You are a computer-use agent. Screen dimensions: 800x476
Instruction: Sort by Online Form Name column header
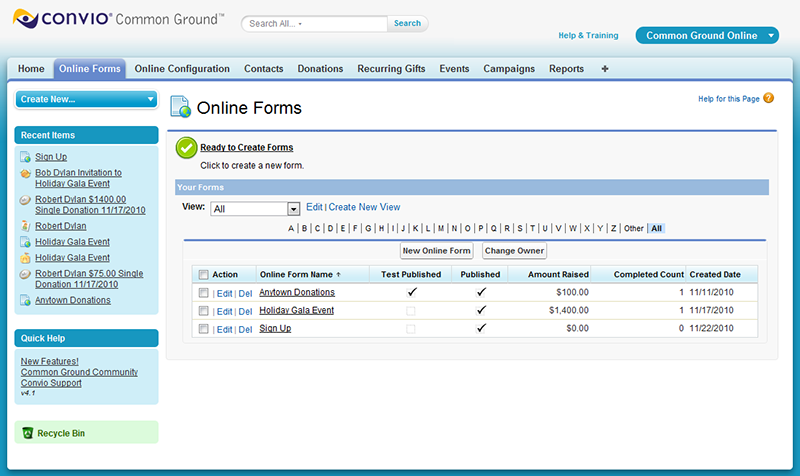tap(300, 274)
